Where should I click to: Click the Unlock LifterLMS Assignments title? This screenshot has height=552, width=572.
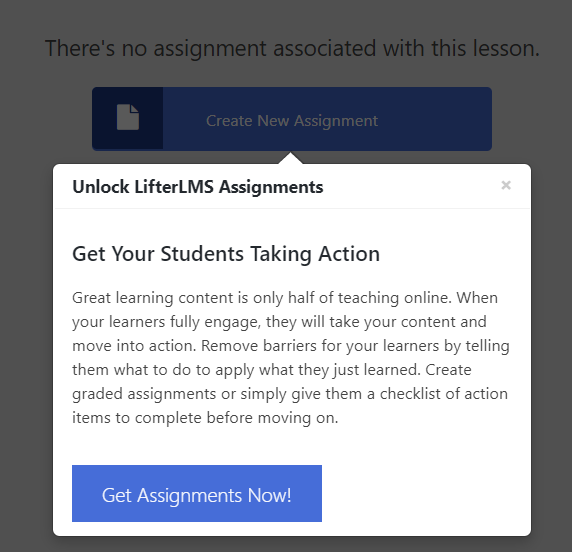(x=198, y=187)
